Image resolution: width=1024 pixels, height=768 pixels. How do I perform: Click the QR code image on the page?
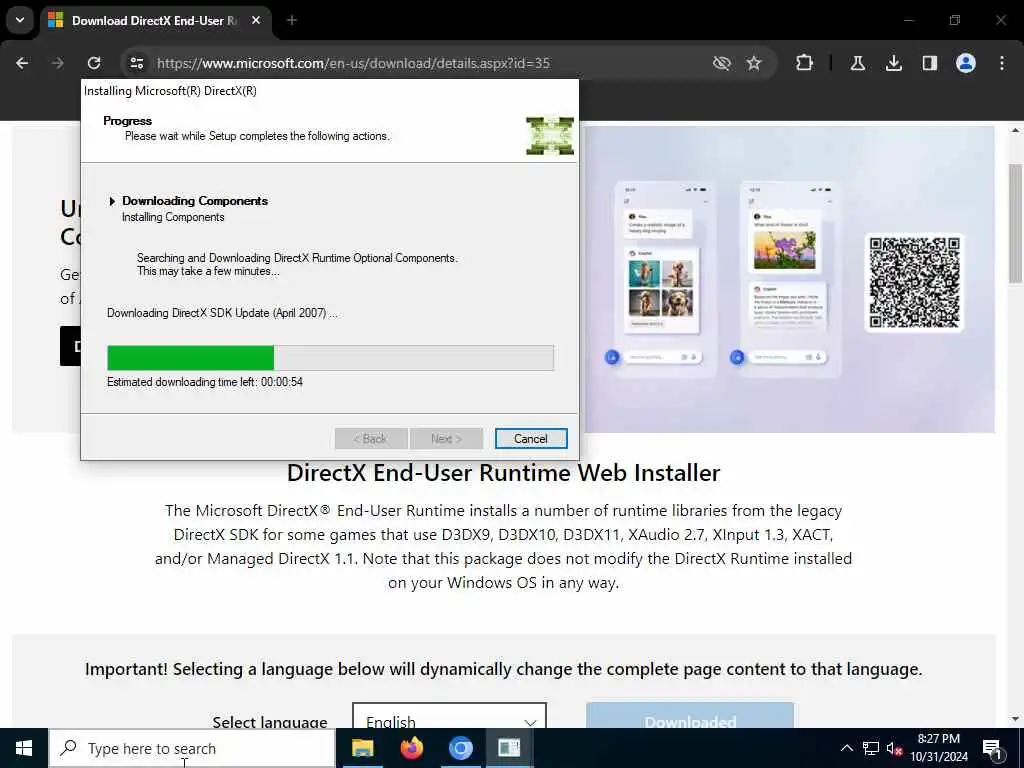click(914, 283)
